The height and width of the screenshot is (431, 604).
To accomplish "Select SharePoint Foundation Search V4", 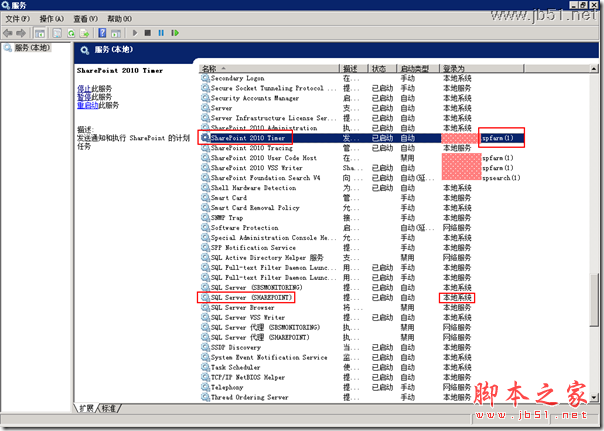I will pos(265,178).
